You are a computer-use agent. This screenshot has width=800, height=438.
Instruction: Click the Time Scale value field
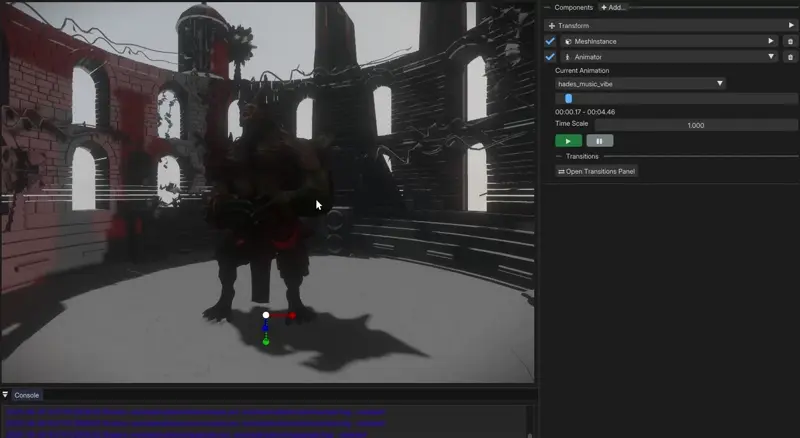click(695, 125)
